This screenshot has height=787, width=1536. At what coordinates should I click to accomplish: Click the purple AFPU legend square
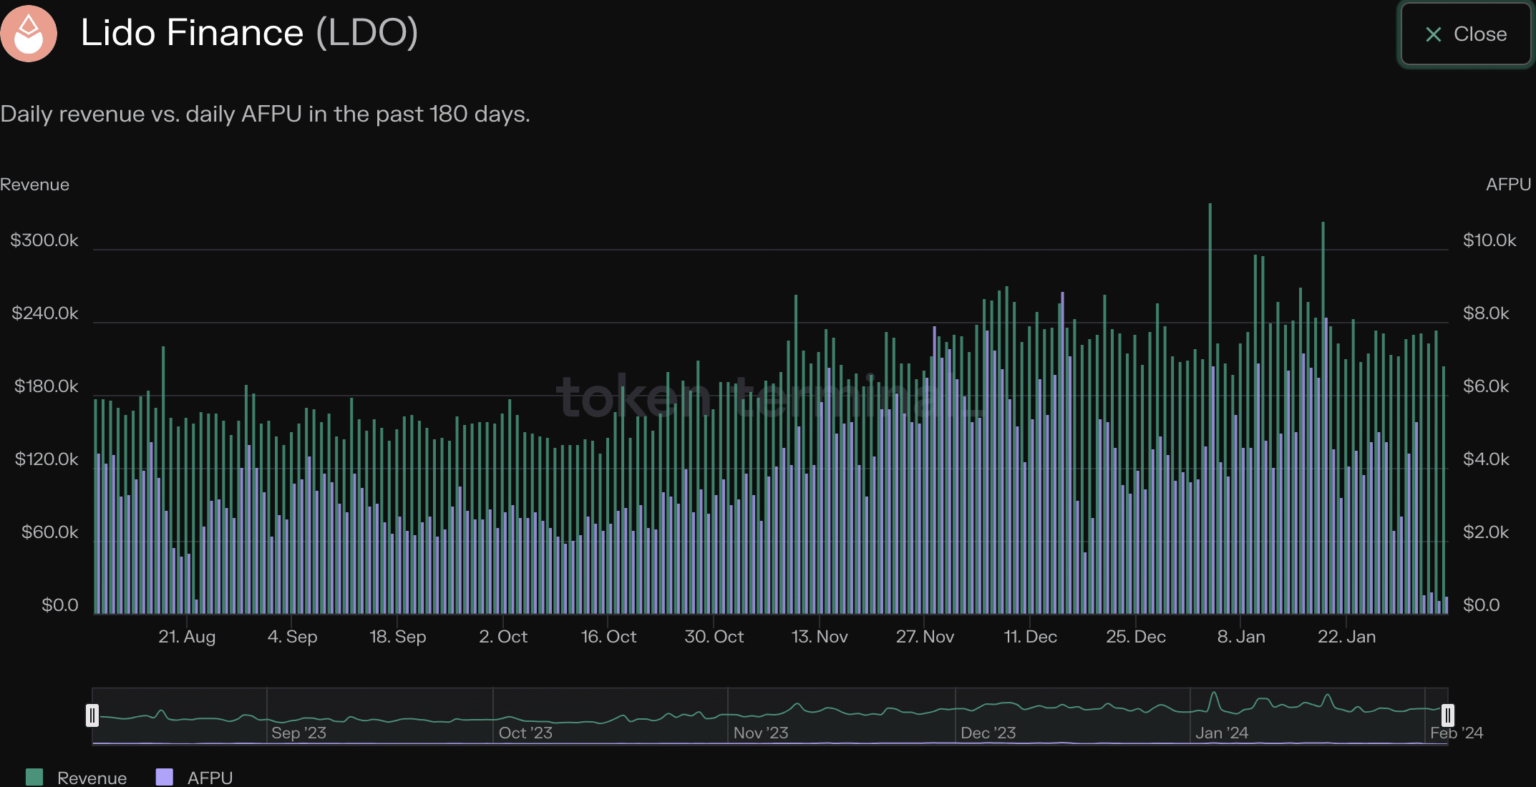pyautogui.click(x=165, y=777)
